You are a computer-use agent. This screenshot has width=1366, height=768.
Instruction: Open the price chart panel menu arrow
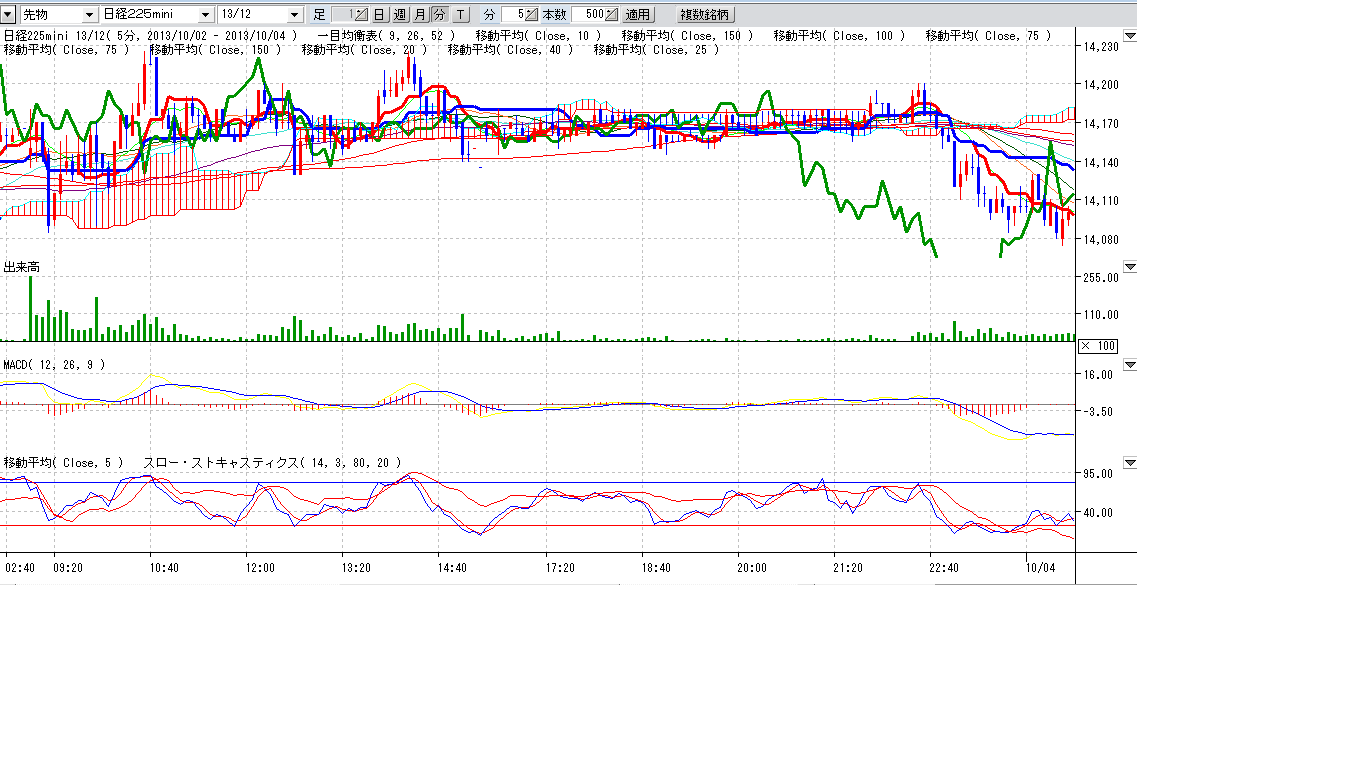click(x=1130, y=36)
